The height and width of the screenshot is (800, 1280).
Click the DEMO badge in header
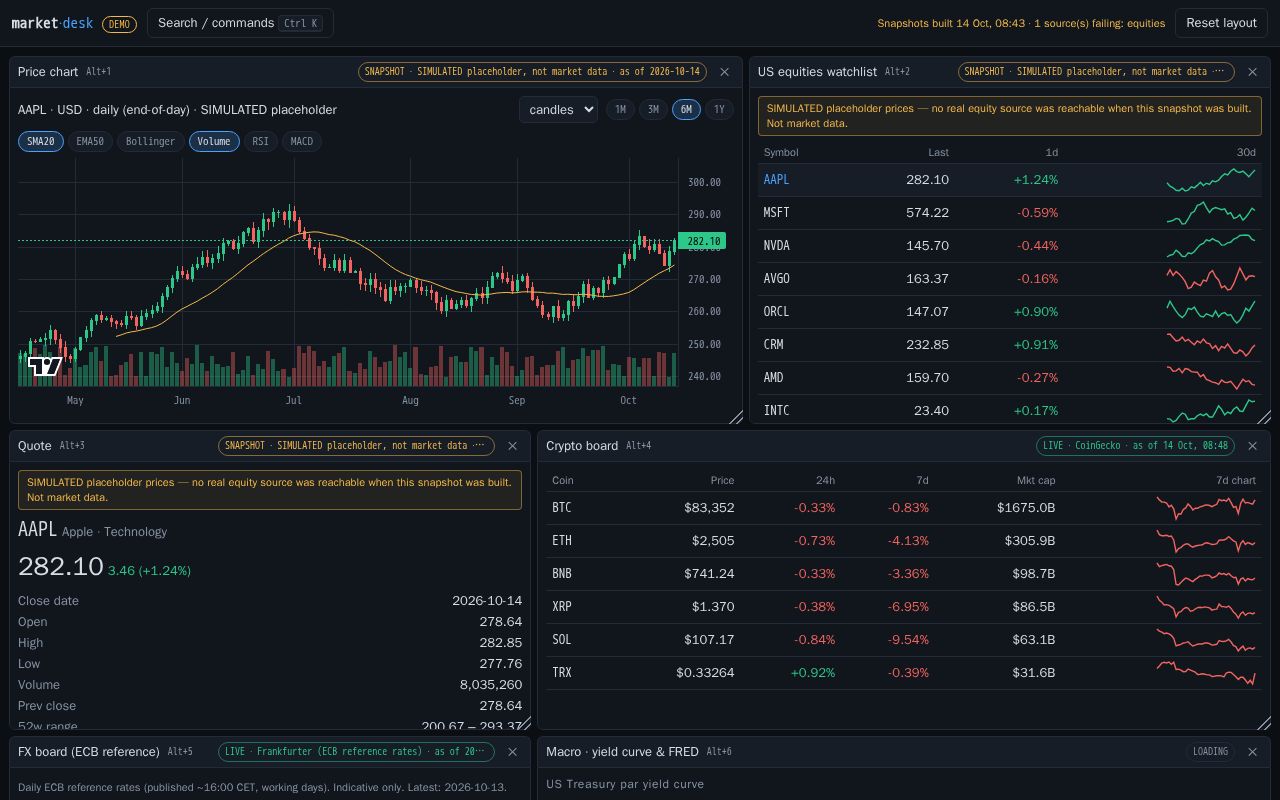120,24
